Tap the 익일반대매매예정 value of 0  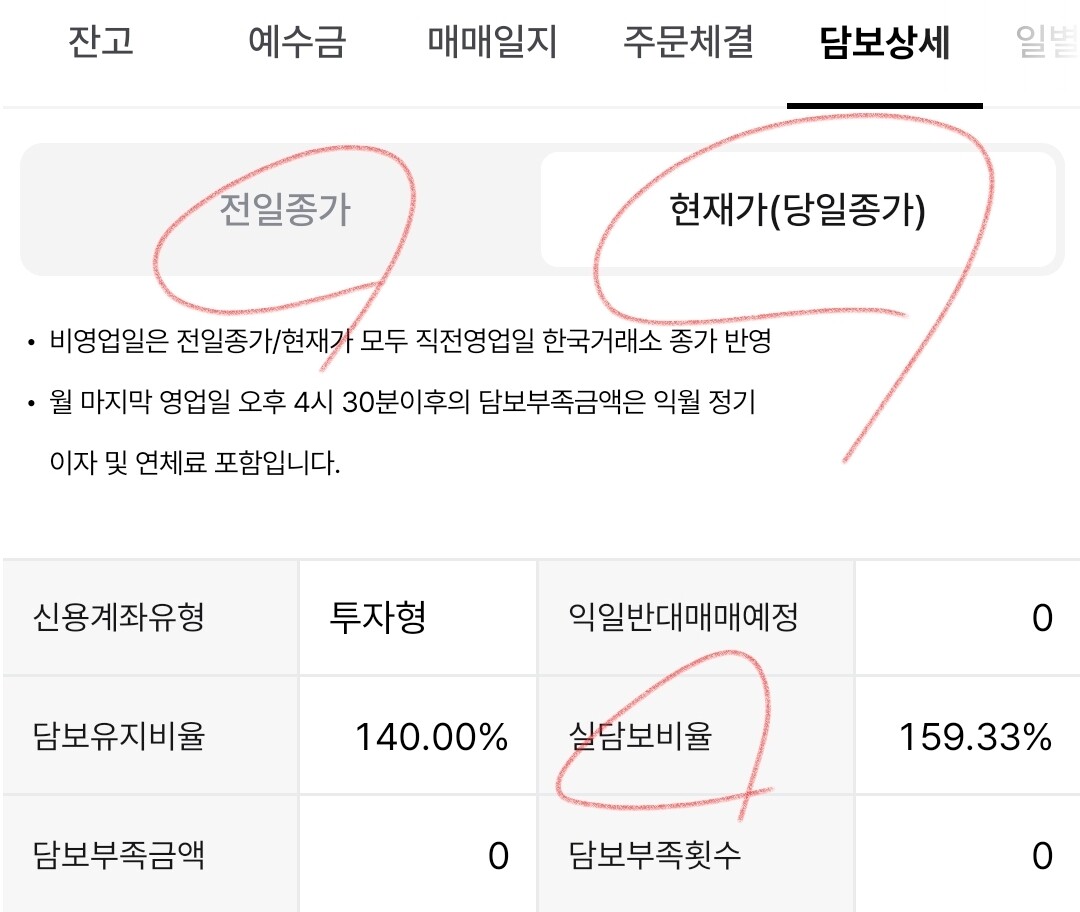coord(1042,617)
